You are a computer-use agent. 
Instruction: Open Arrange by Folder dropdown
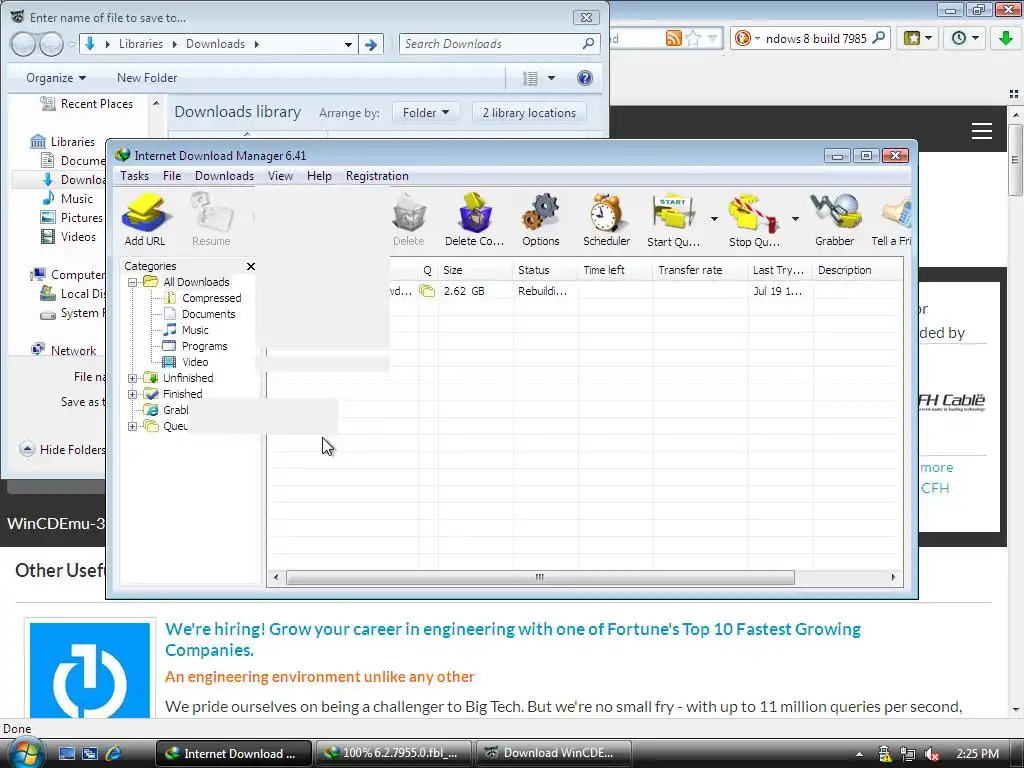(x=426, y=113)
